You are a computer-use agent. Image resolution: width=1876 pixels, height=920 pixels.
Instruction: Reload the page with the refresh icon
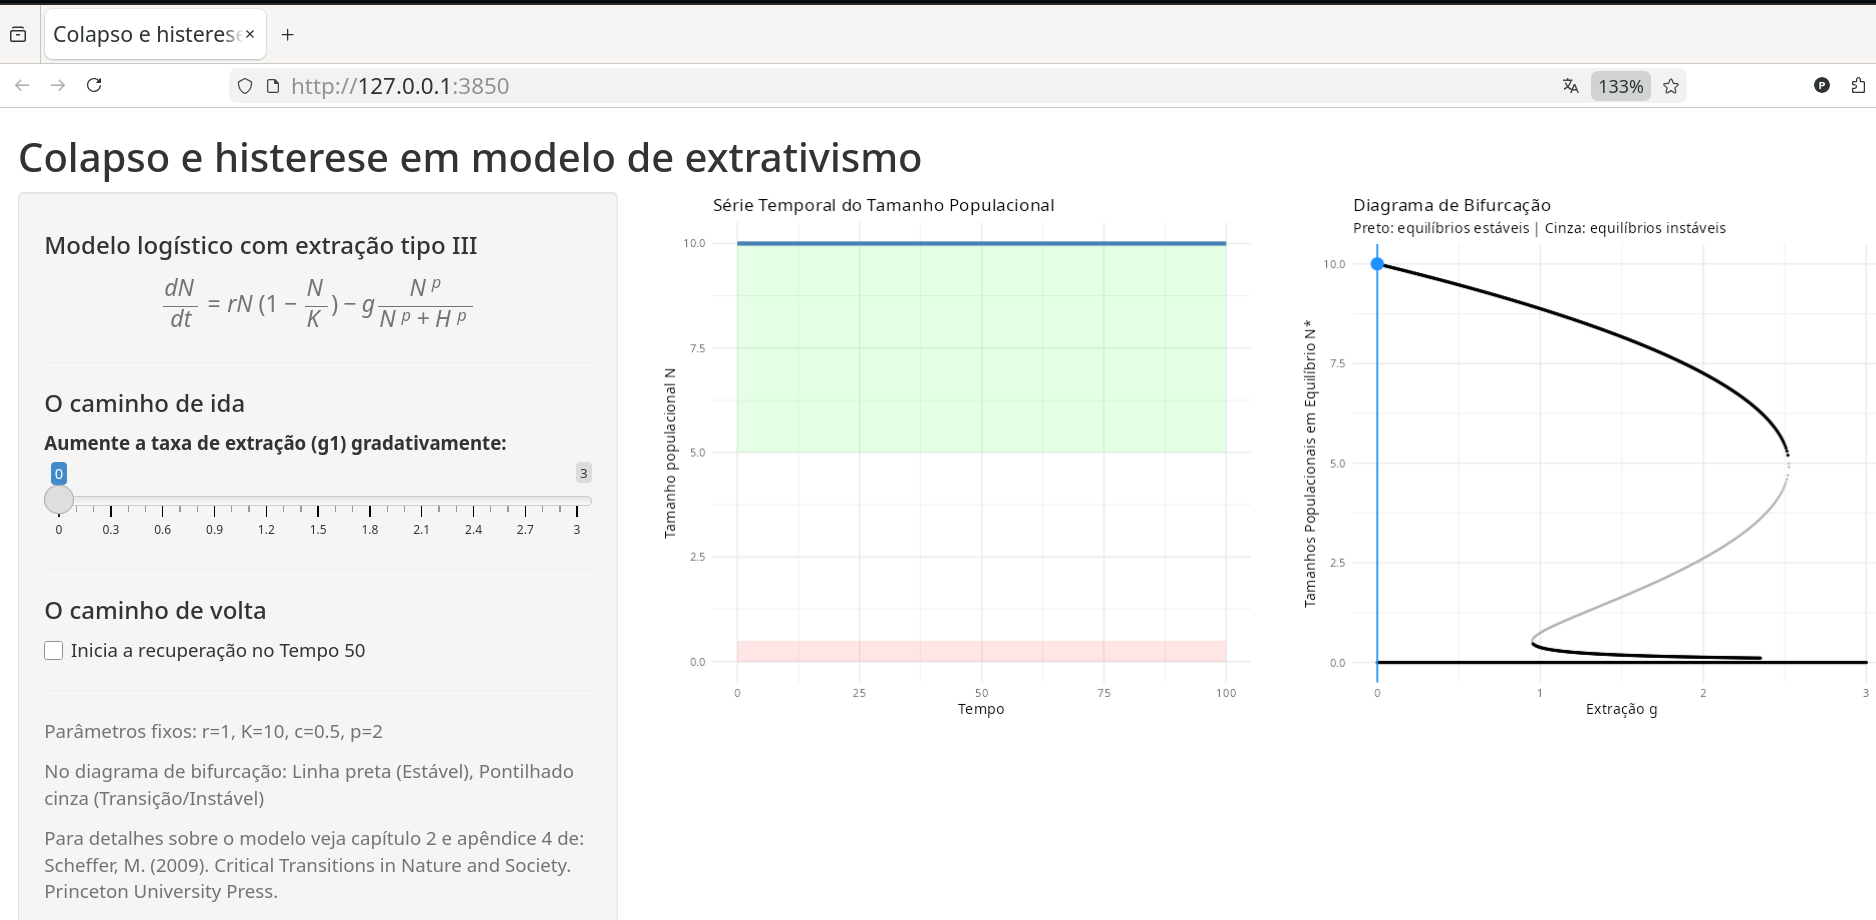pyautogui.click(x=94, y=86)
